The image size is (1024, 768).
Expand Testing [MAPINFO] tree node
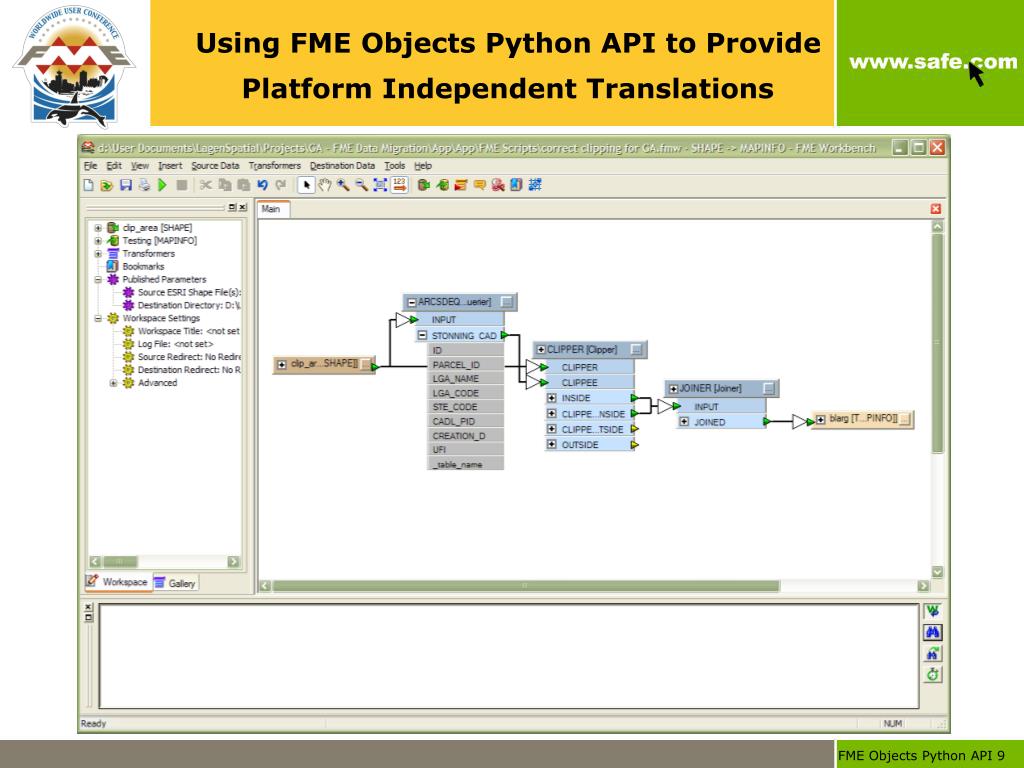pos(98,241)
